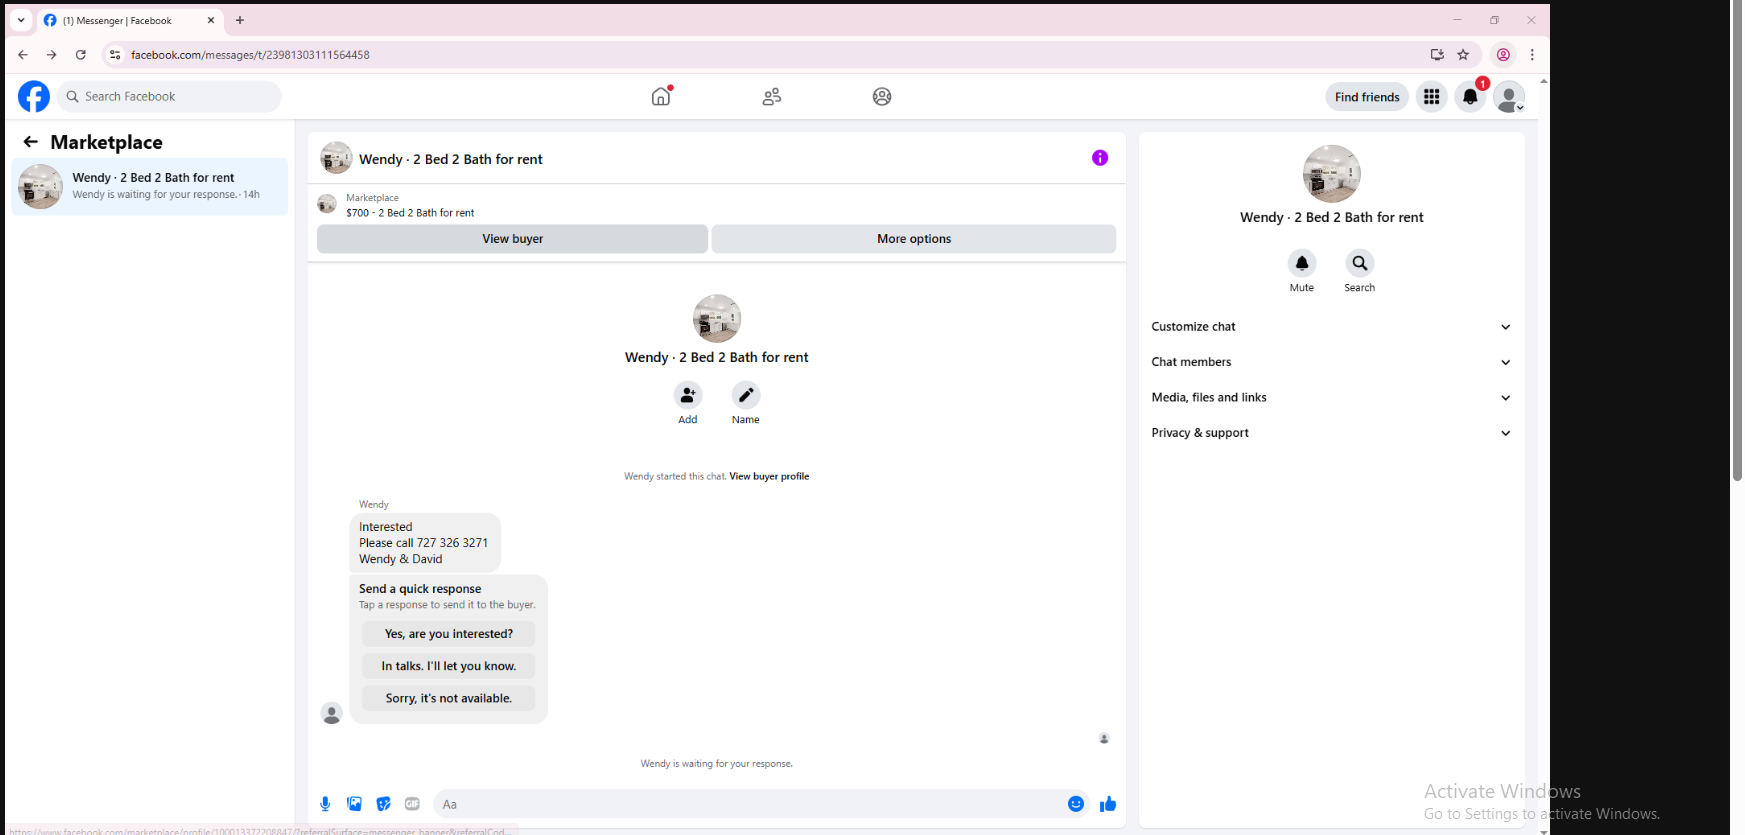
Task: Expand the Chat members section
Action: [x=1331, y=362]
